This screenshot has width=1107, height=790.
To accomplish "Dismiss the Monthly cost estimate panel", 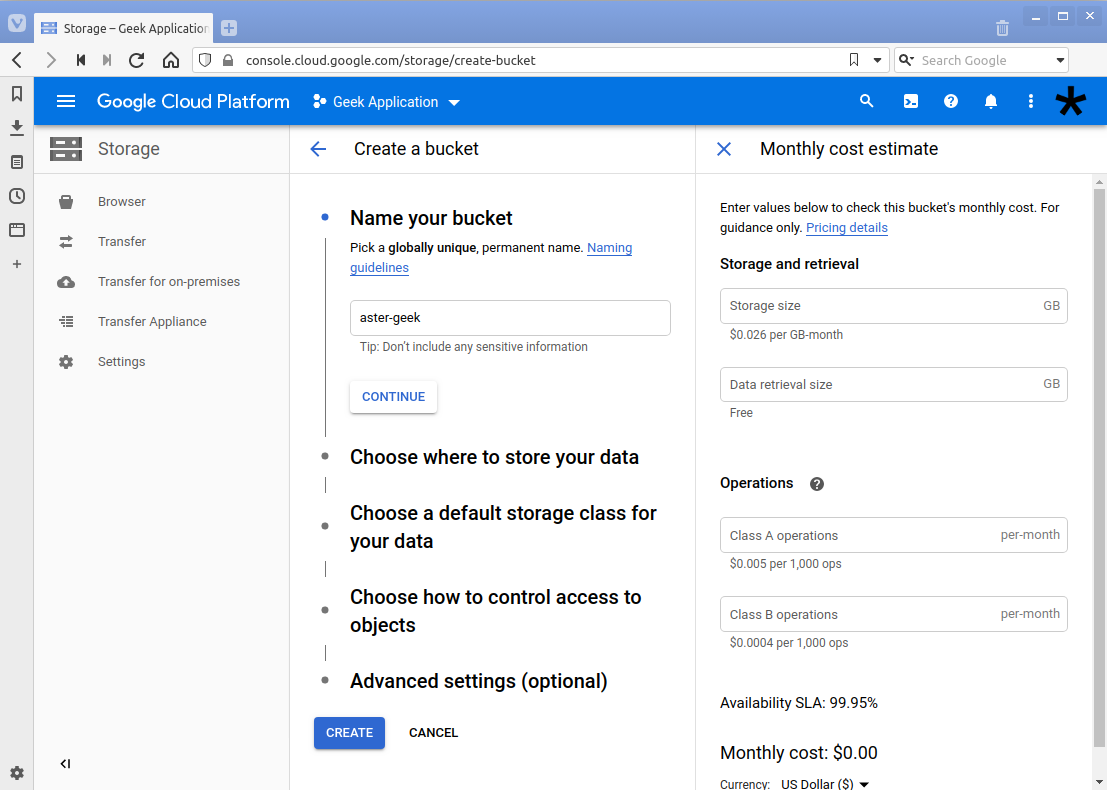I will 724,148.
